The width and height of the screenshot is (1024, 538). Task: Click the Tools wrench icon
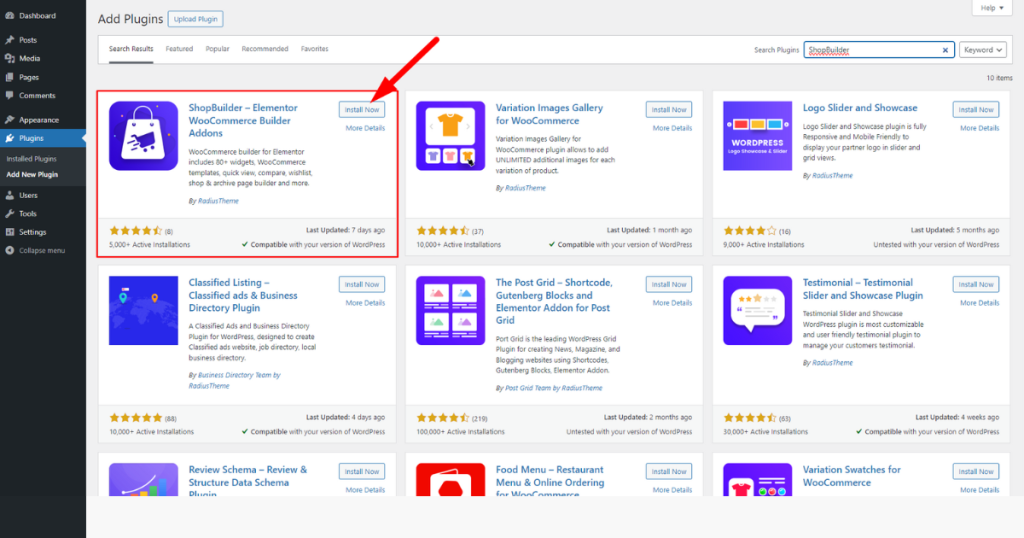9,214
